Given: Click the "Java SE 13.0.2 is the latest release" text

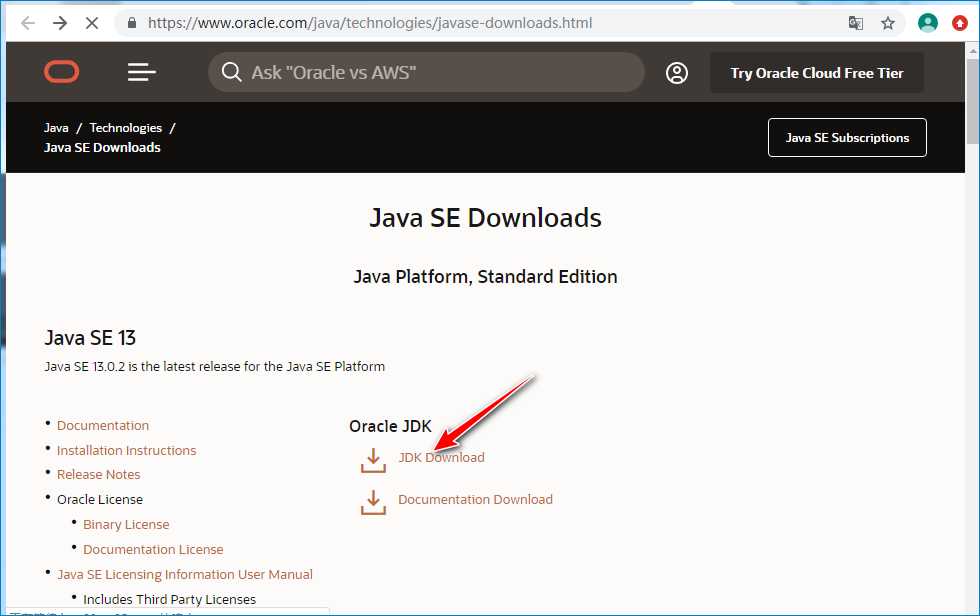Looking at the screenshot, I should coord(214,367).
